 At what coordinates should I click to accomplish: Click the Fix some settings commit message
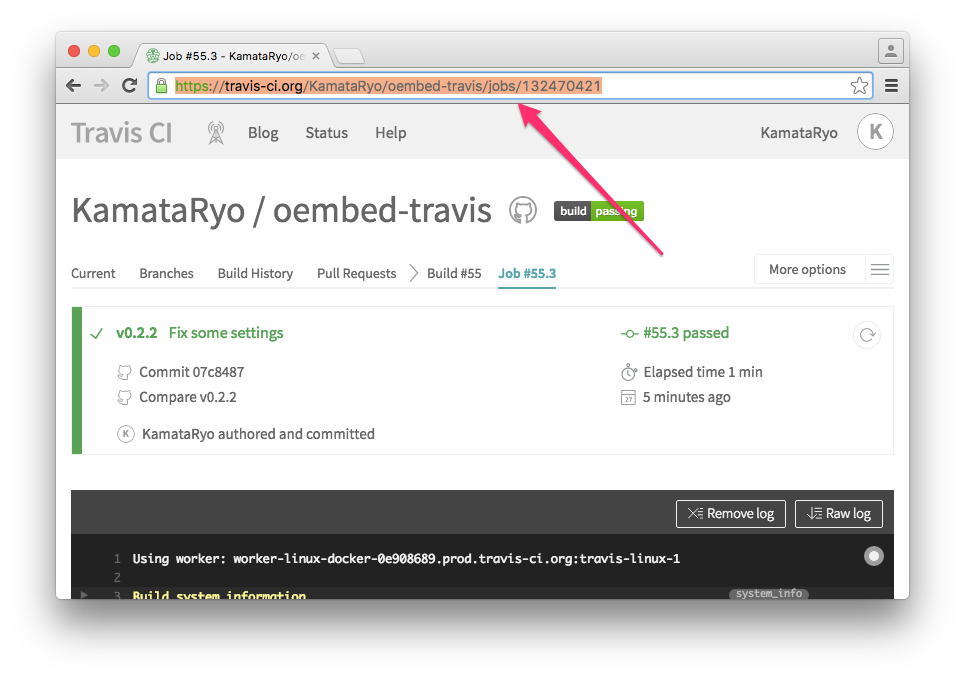point(226,333)
